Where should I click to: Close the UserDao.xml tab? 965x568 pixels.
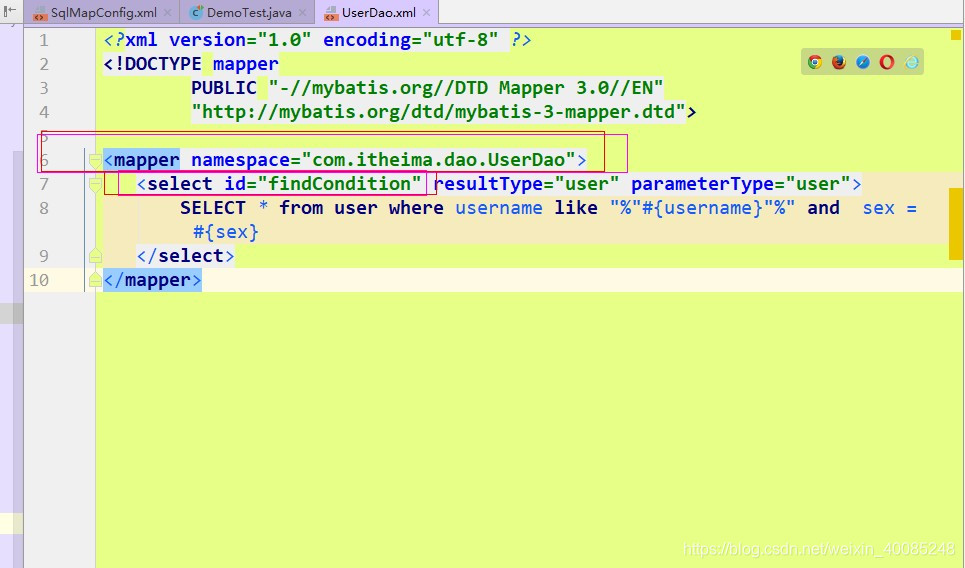(x=426, y=12)
